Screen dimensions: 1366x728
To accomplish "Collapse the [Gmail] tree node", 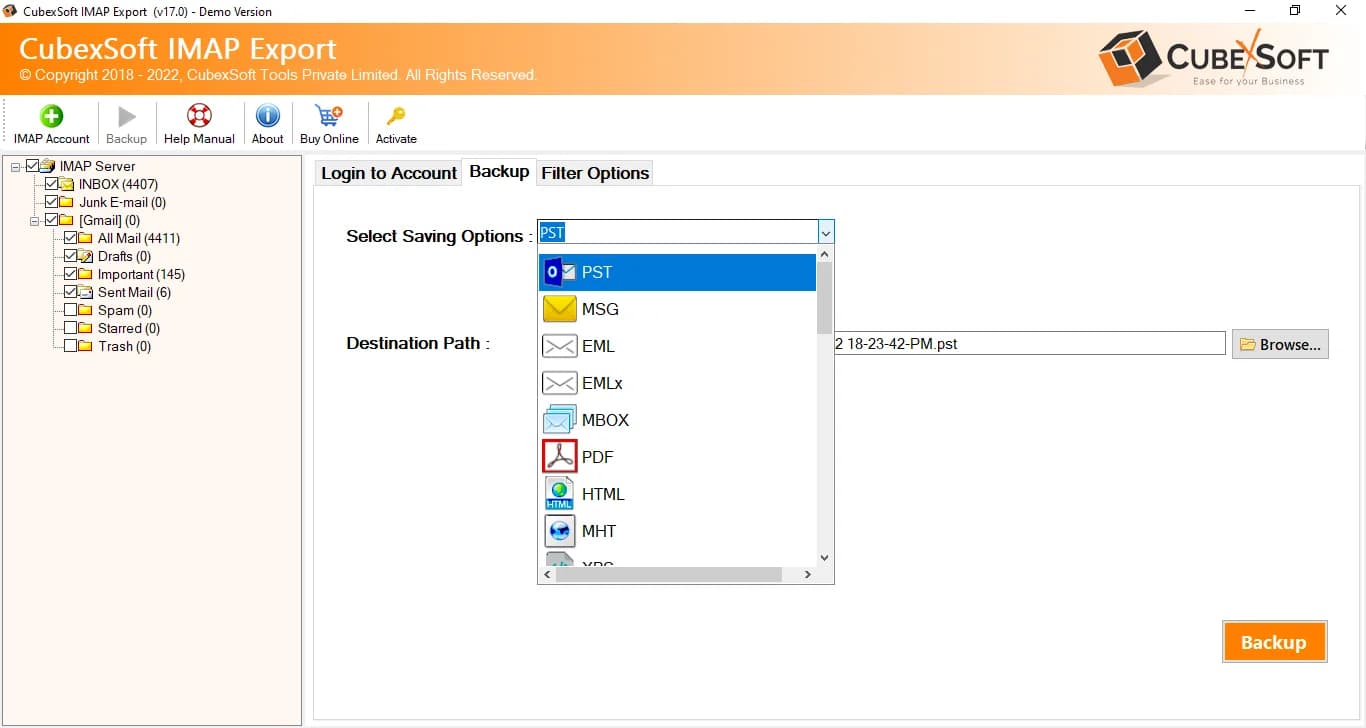I will click(34, 220).
